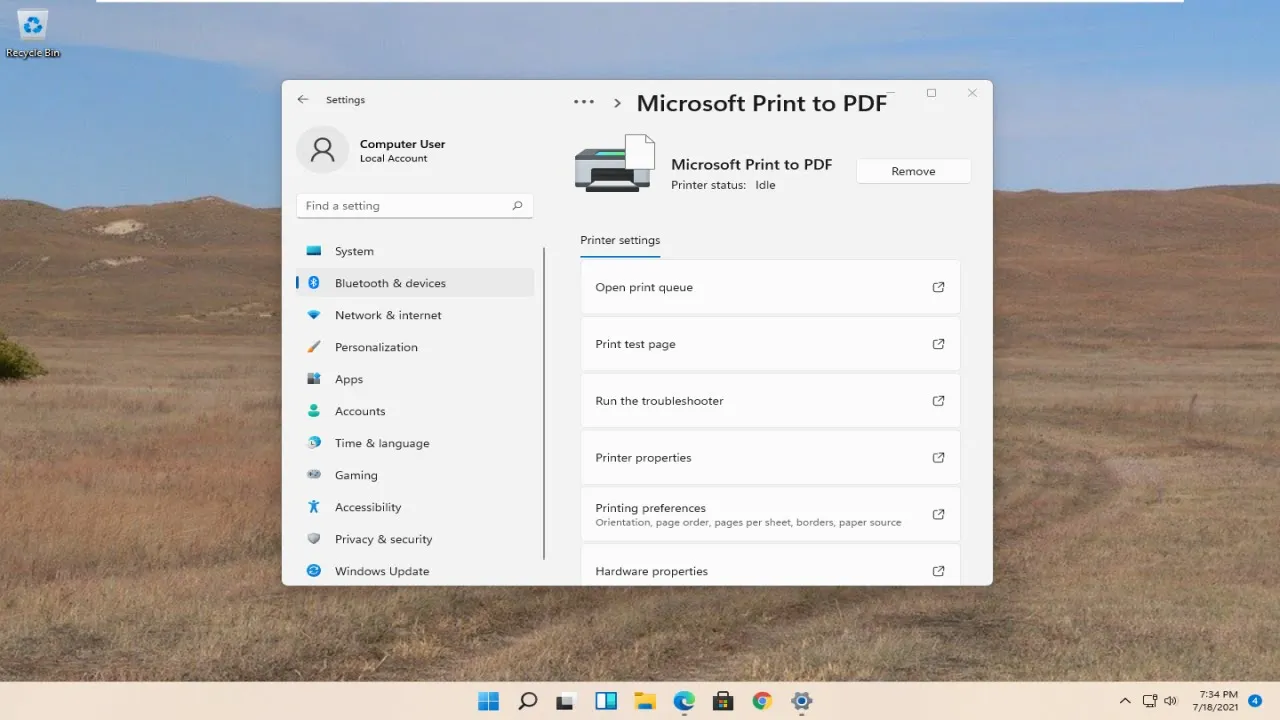Click Print test page row

(x=770, y=344)
